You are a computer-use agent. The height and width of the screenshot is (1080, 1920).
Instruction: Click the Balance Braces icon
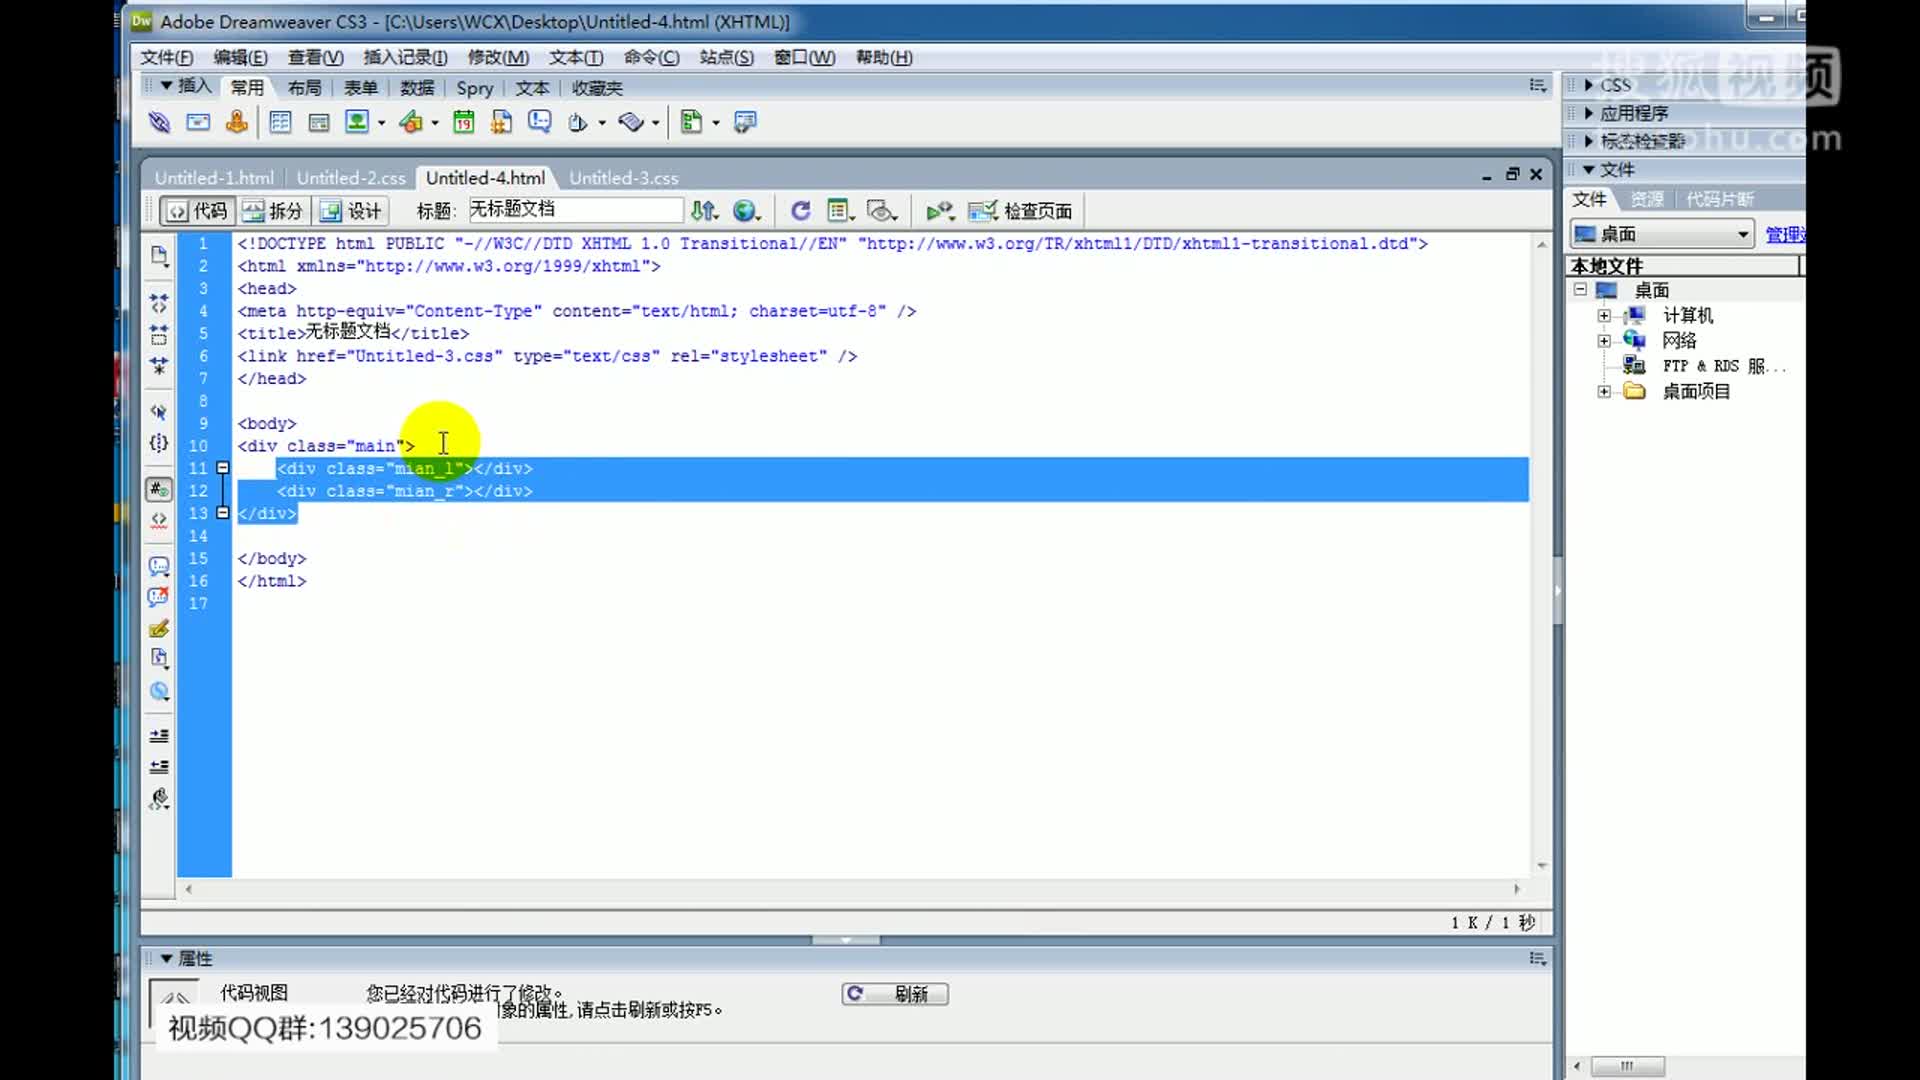pyautogui.click(x=159, y=443)
